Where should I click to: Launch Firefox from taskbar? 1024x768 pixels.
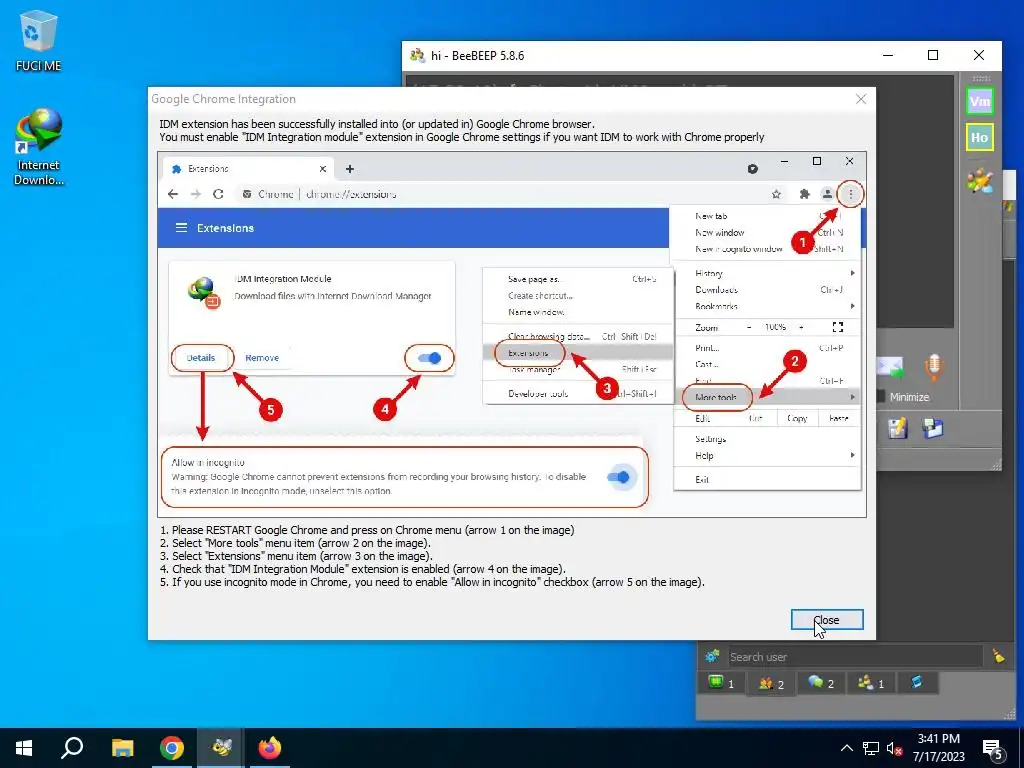click(270, 748)
